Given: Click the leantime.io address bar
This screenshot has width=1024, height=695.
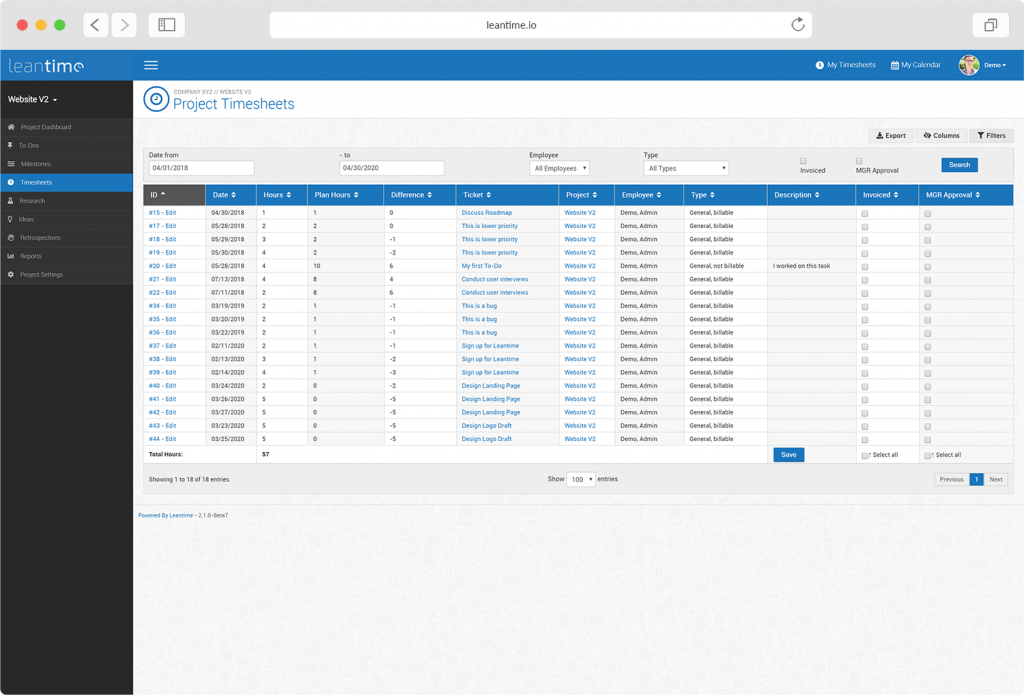Looking at the screenshot, I should tap(541, 25).
